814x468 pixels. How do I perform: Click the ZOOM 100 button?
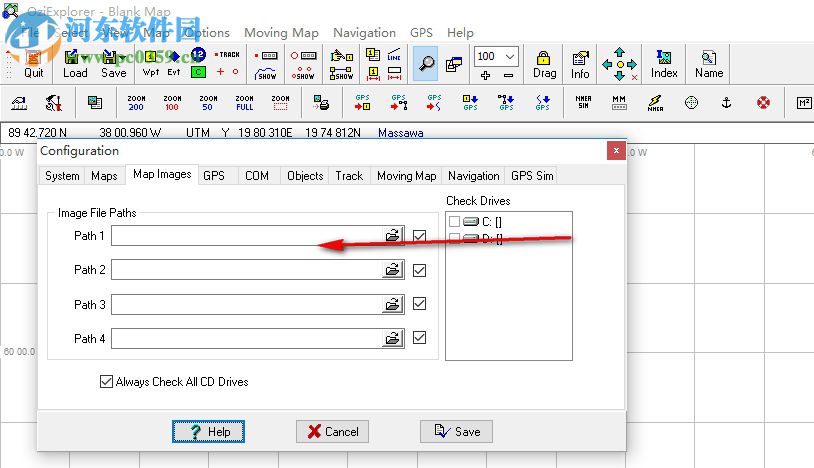(172, 103)
